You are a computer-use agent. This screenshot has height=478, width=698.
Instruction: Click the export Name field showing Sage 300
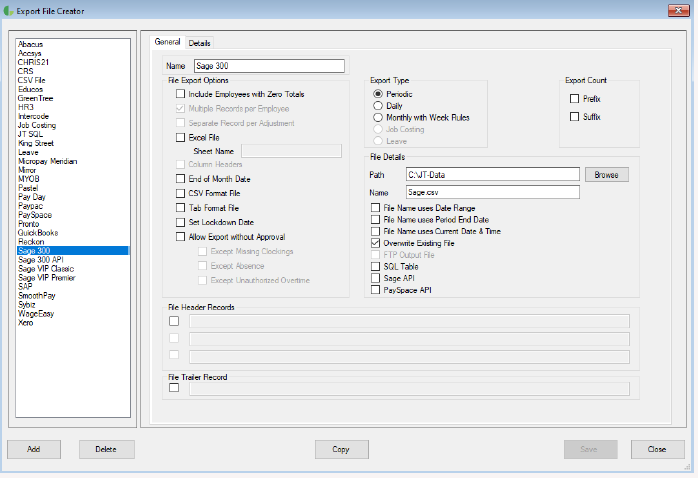pyautogui.click(x=269, y=66)
